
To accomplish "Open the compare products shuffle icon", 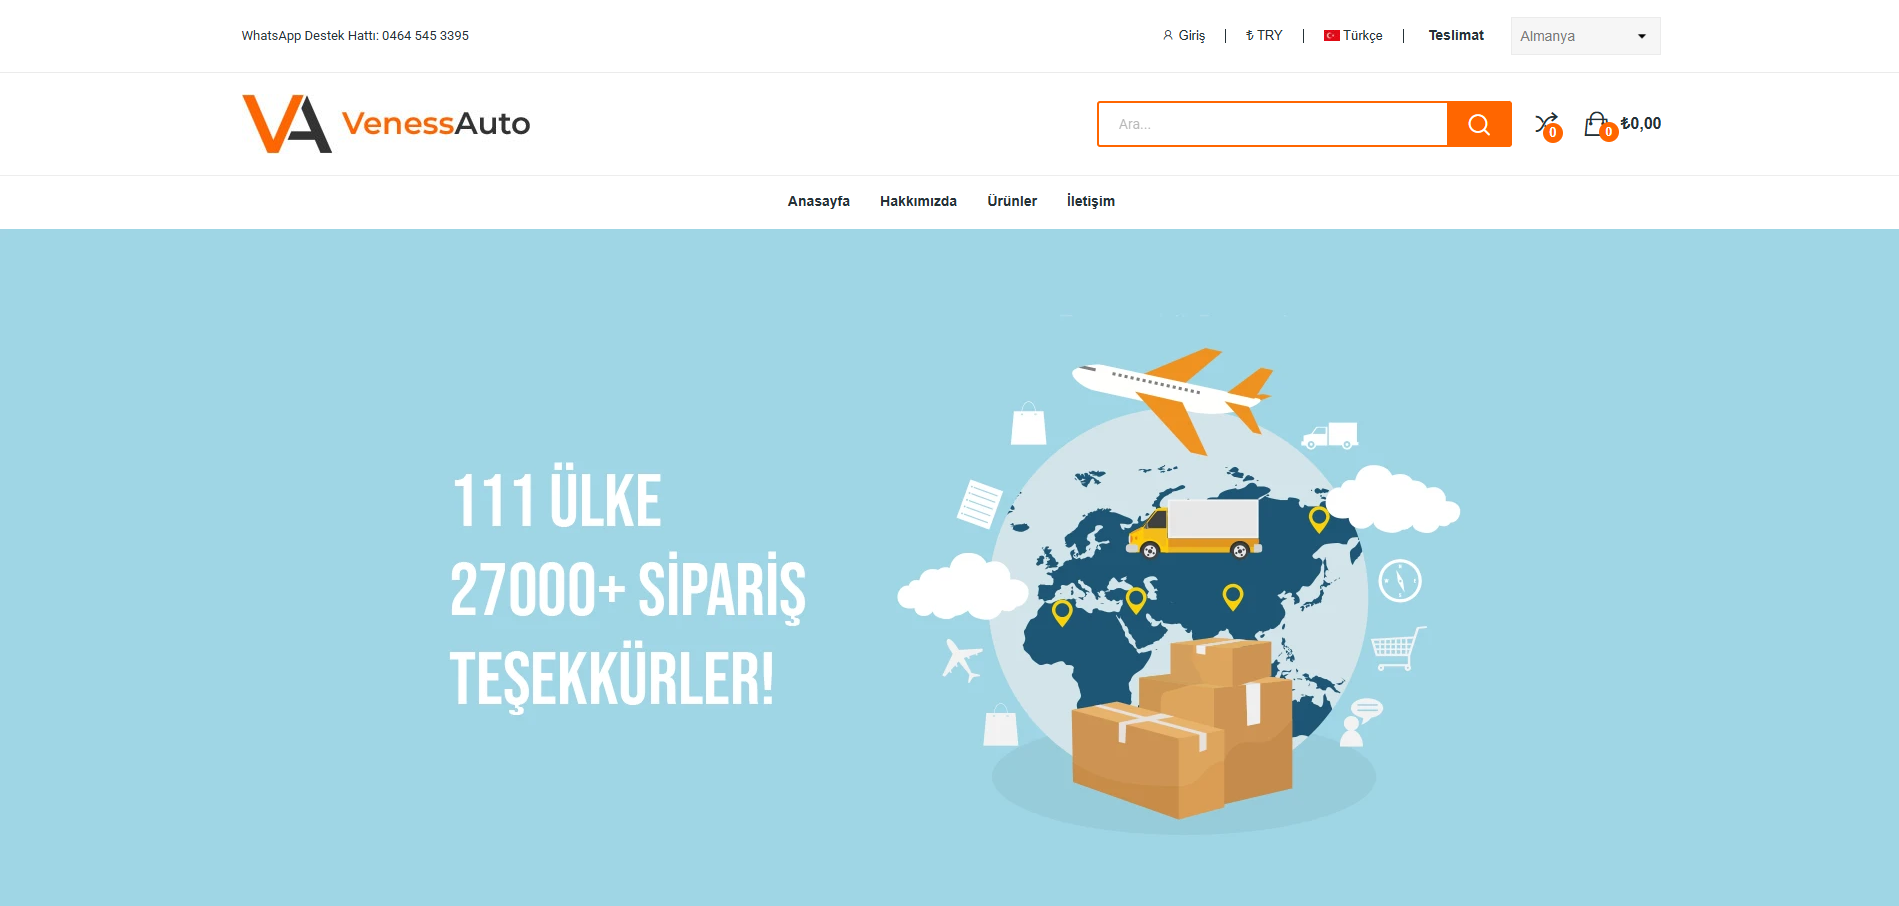I will pyautogui.click(x=1545, y=123).
